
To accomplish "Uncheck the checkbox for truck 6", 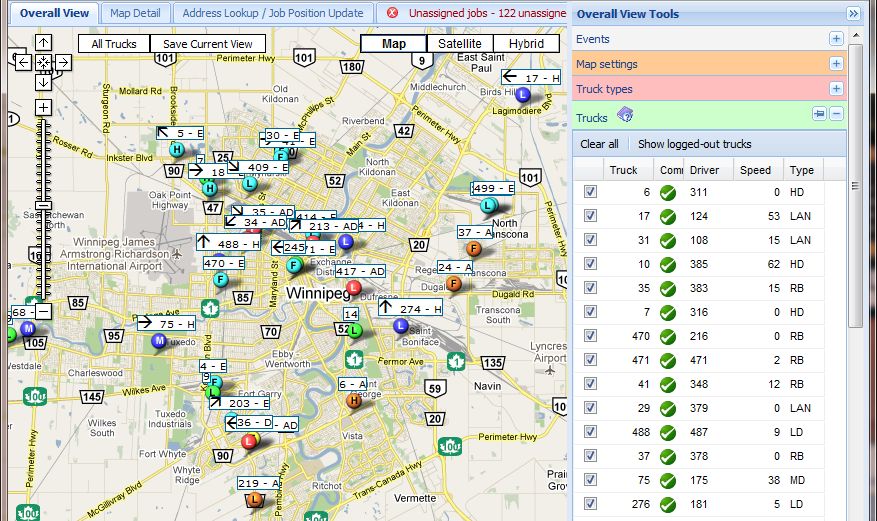I will [590, 191].
